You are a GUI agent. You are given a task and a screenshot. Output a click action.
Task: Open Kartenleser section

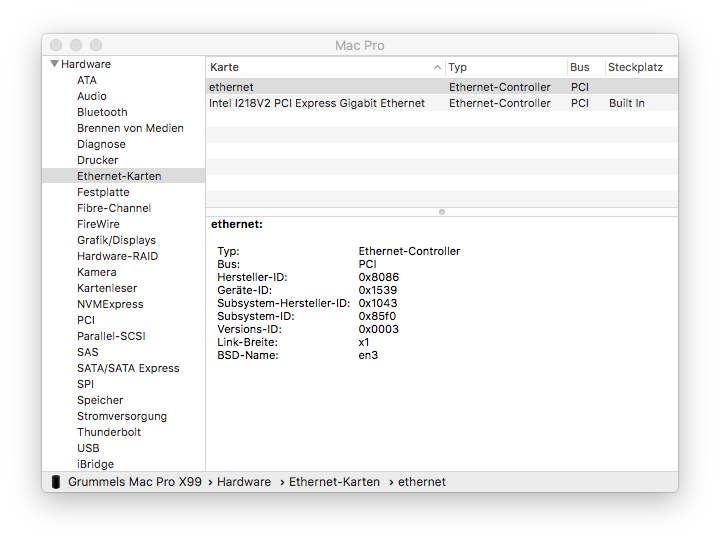[x=107, y=288]
